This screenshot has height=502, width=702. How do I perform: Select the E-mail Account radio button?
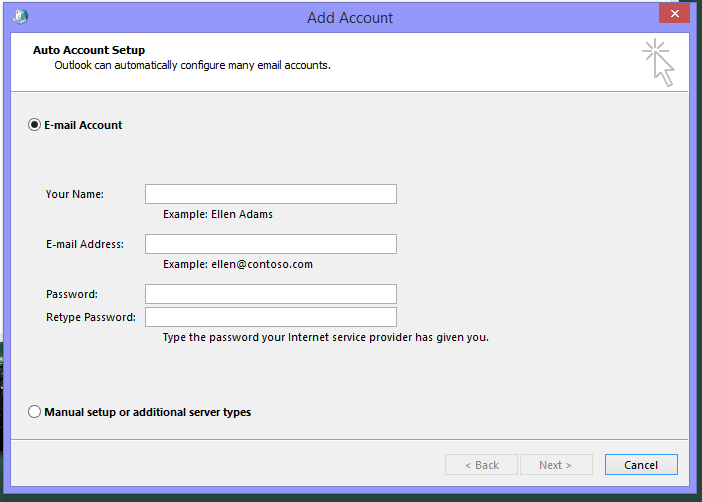(35, 125)
